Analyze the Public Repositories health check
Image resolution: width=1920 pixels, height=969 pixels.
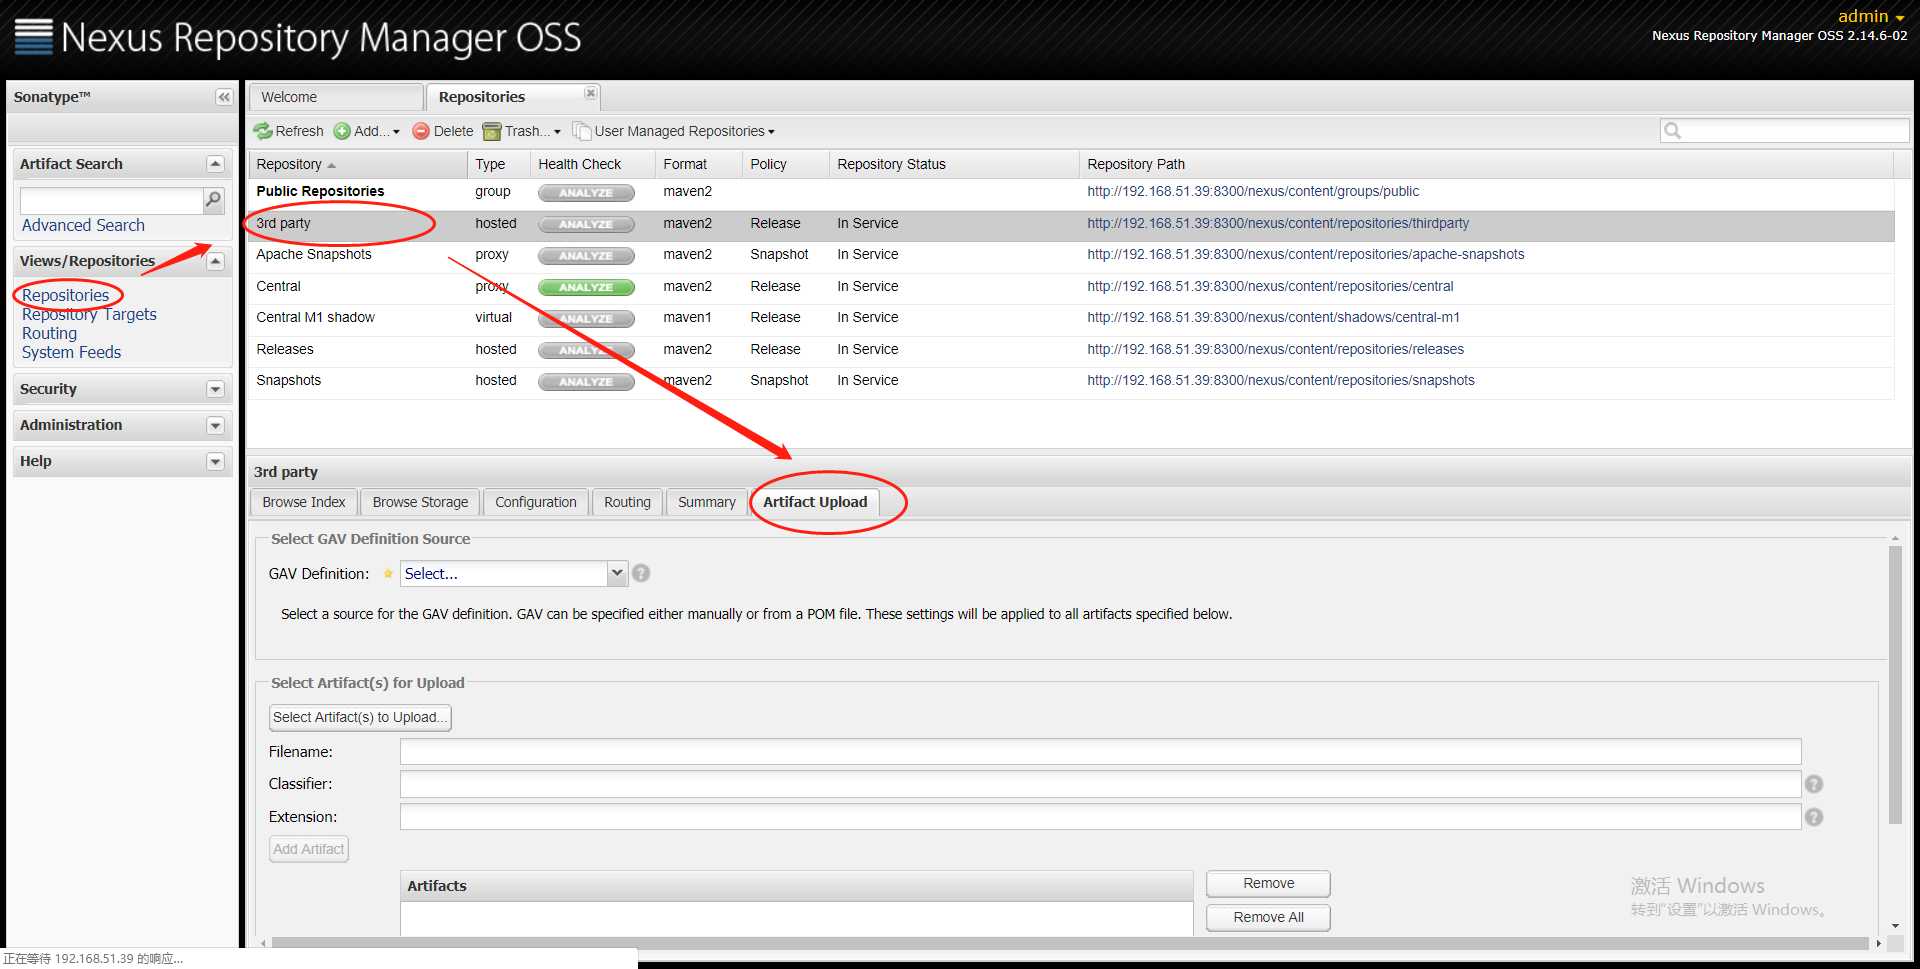coord(586,193)
